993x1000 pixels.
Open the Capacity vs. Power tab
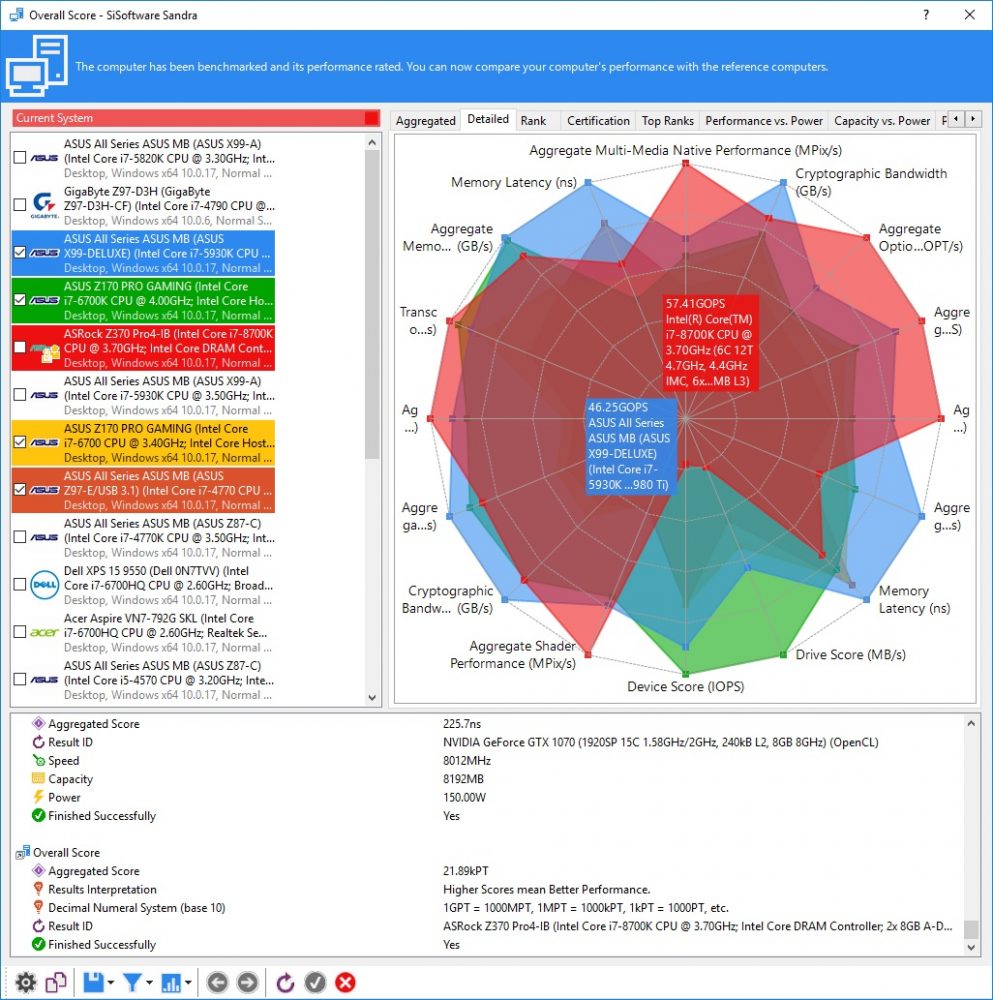[x=882, y=121]
